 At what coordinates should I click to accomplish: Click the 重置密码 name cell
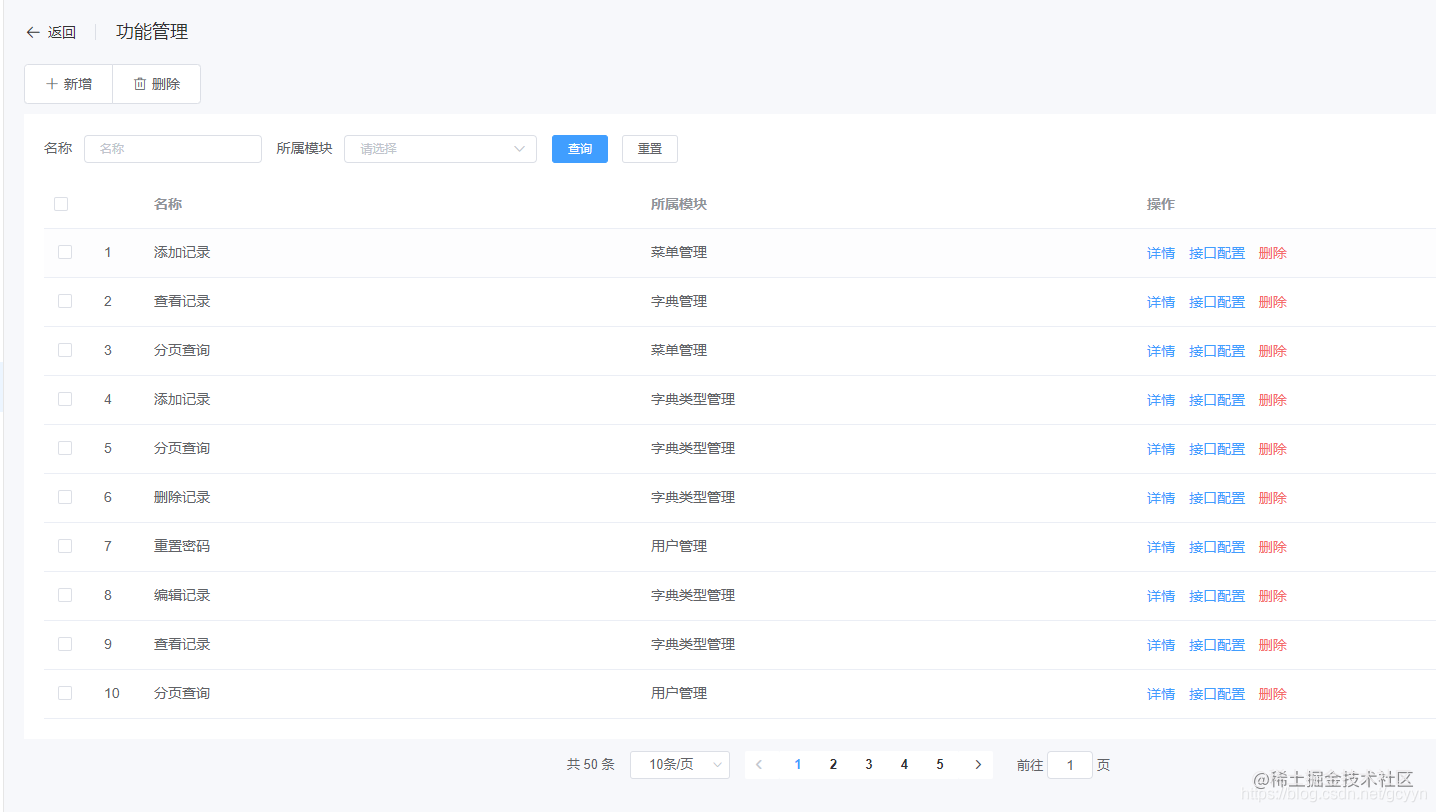tap(182, 546)
